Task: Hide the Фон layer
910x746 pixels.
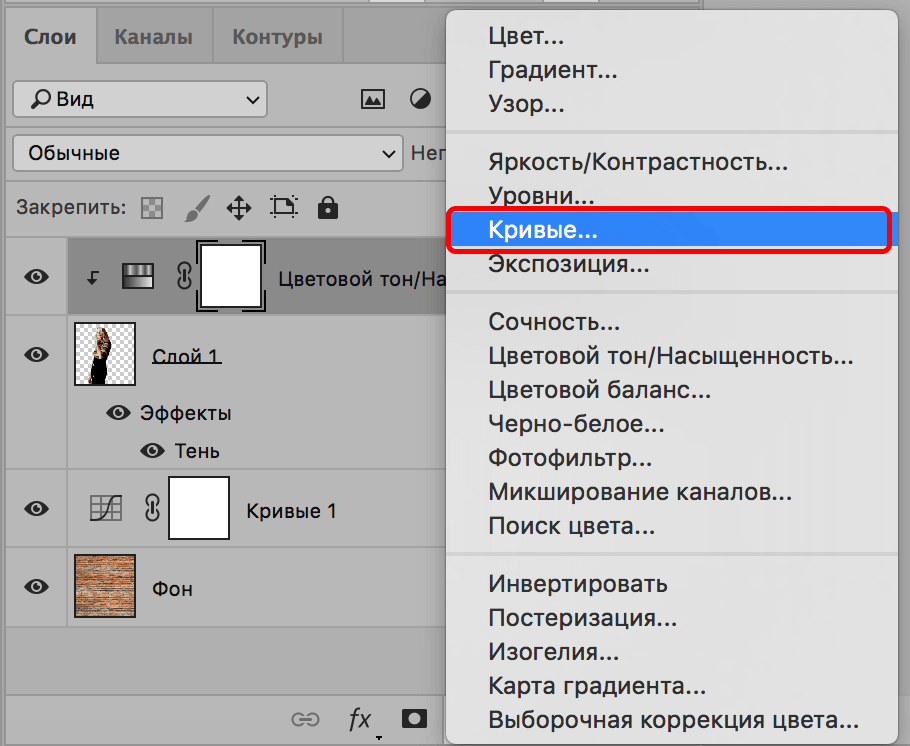Action: tap(37, 587)
